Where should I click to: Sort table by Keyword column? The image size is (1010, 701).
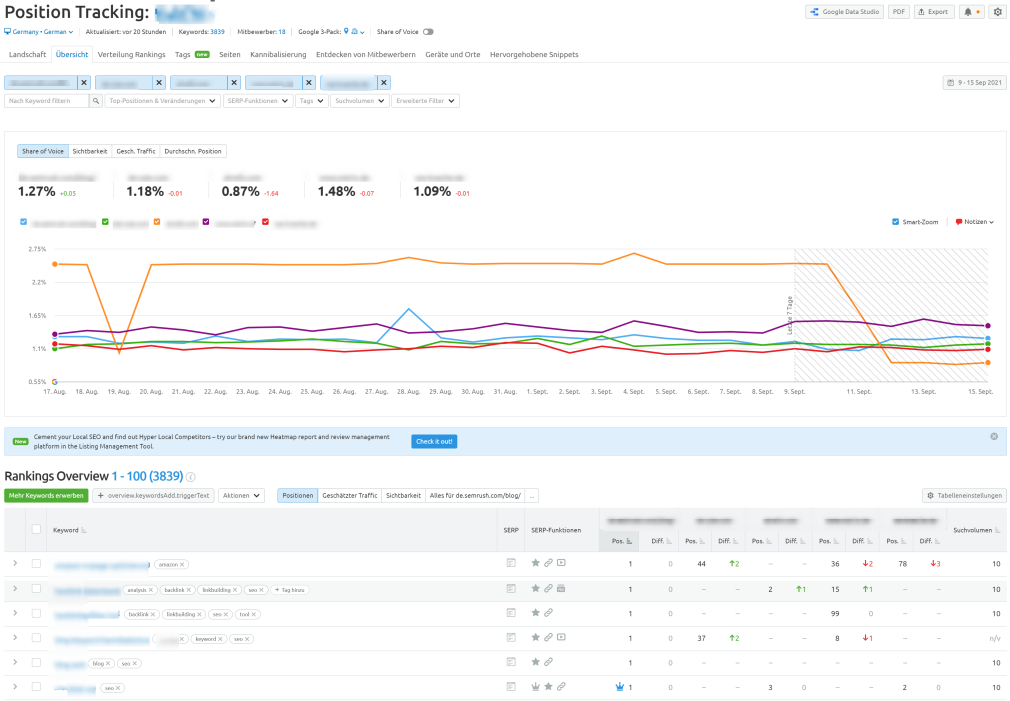69,530
